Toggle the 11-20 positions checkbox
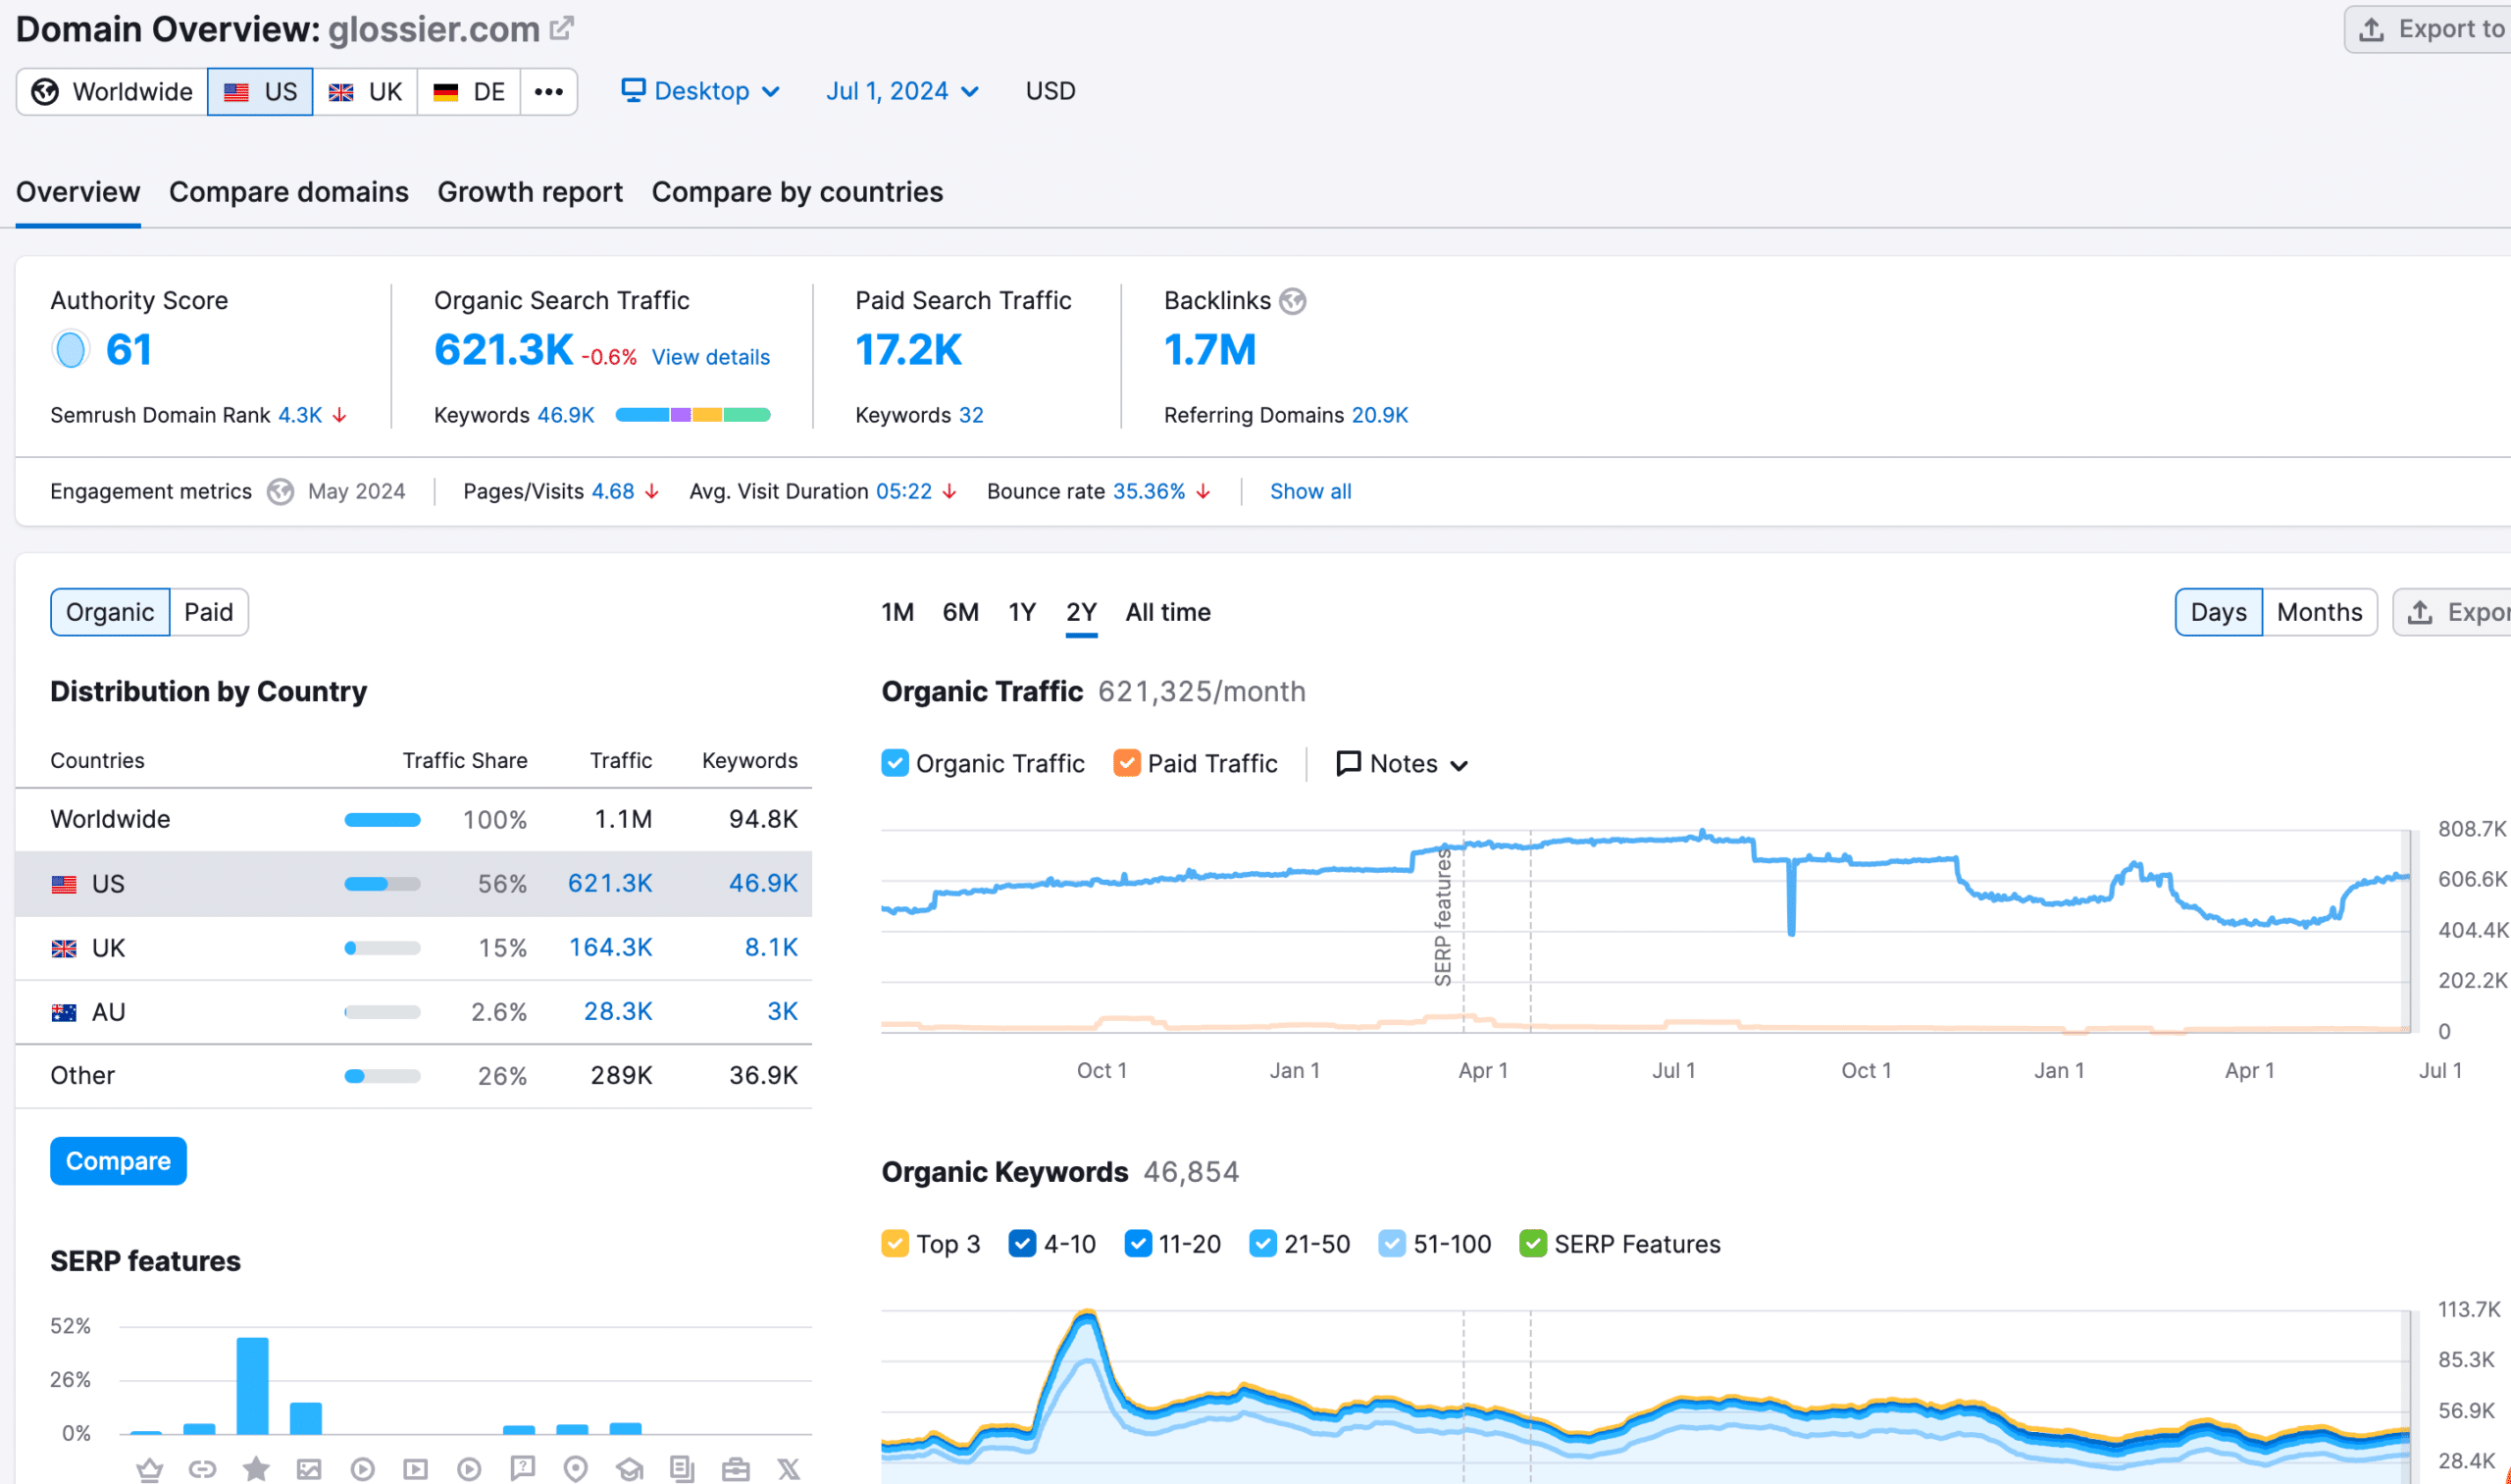2511x1484 pixels. (x=1138, y=1243)
